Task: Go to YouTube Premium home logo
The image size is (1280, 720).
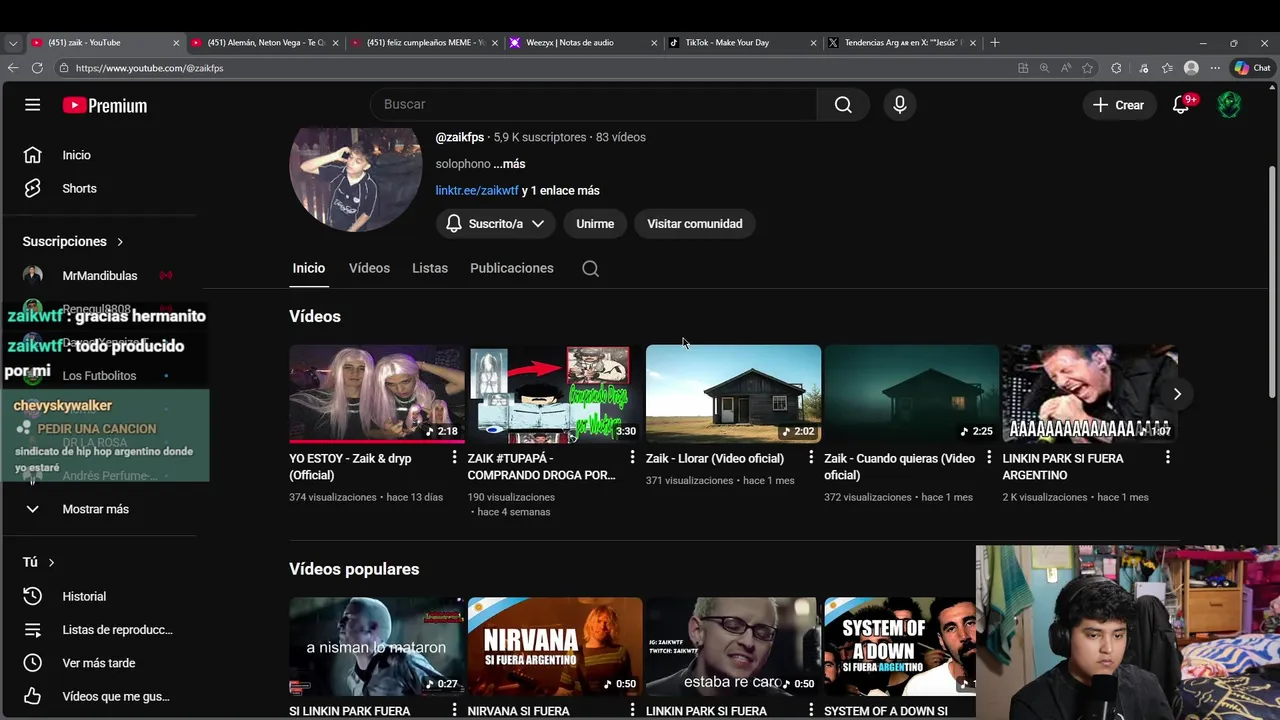Action: 105,105
